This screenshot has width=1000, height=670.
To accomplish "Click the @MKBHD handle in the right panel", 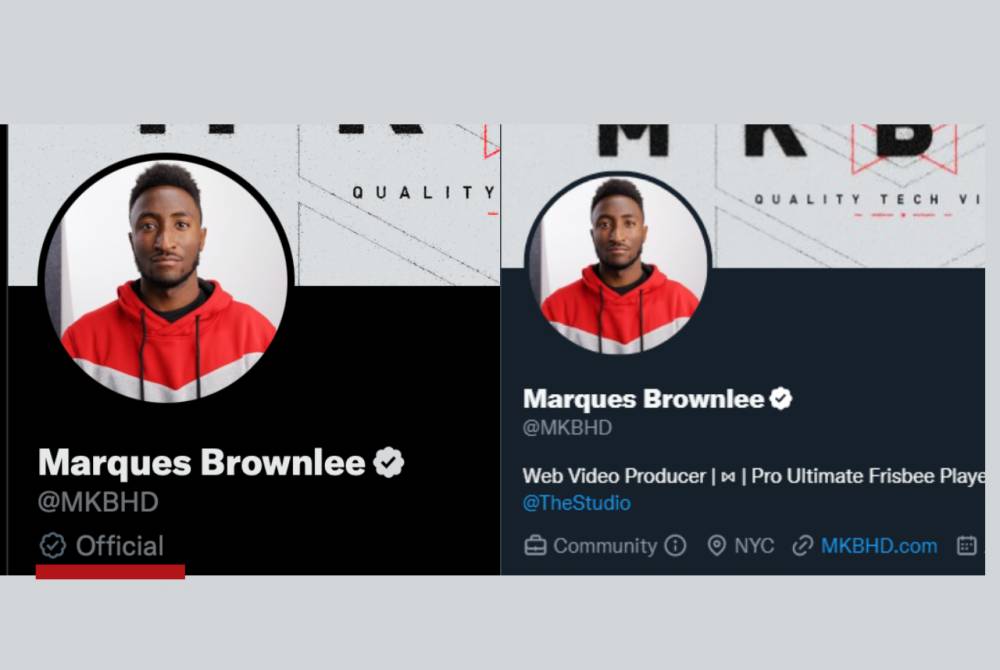I will (x=567, y=427).
